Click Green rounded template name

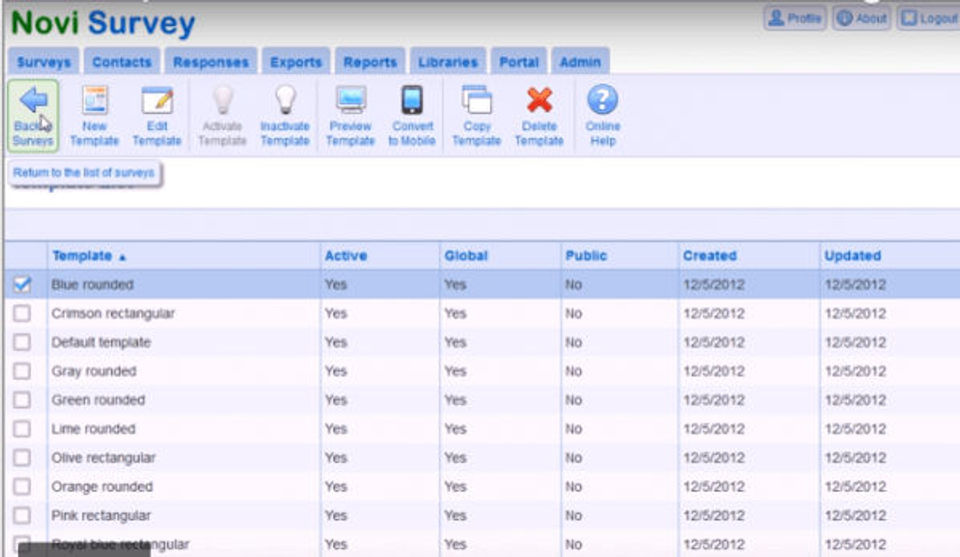click(x=98, y=400)
